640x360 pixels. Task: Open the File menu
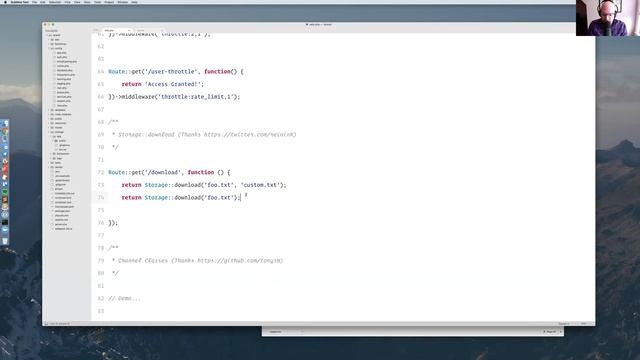35,2
